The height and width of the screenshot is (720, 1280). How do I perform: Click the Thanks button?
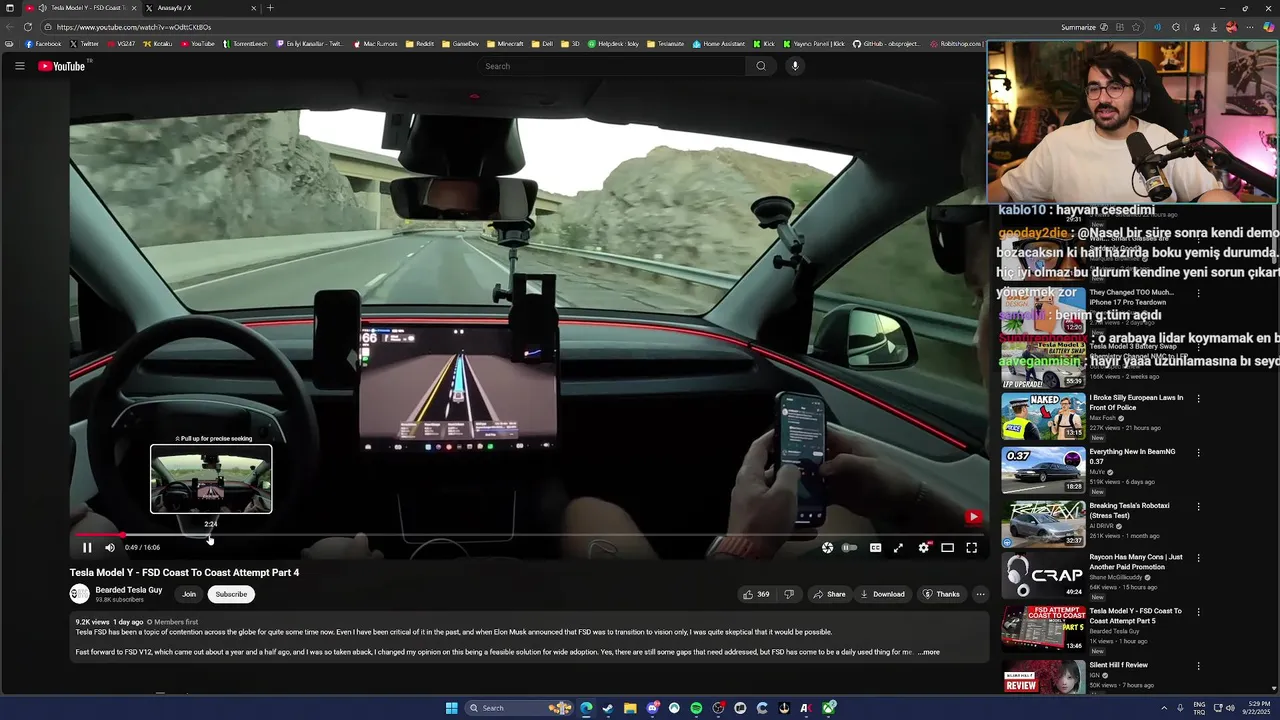pyautogui.click(x=941, y=594)
